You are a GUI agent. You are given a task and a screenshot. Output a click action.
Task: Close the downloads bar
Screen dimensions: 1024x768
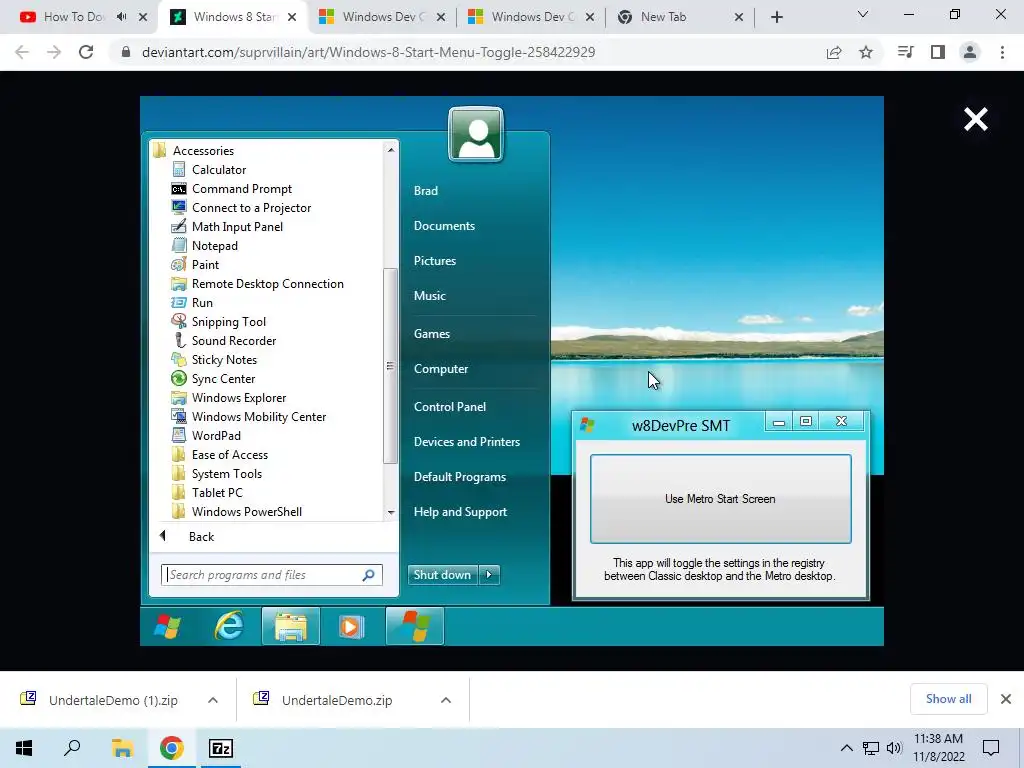click(x=1006, y=699)
